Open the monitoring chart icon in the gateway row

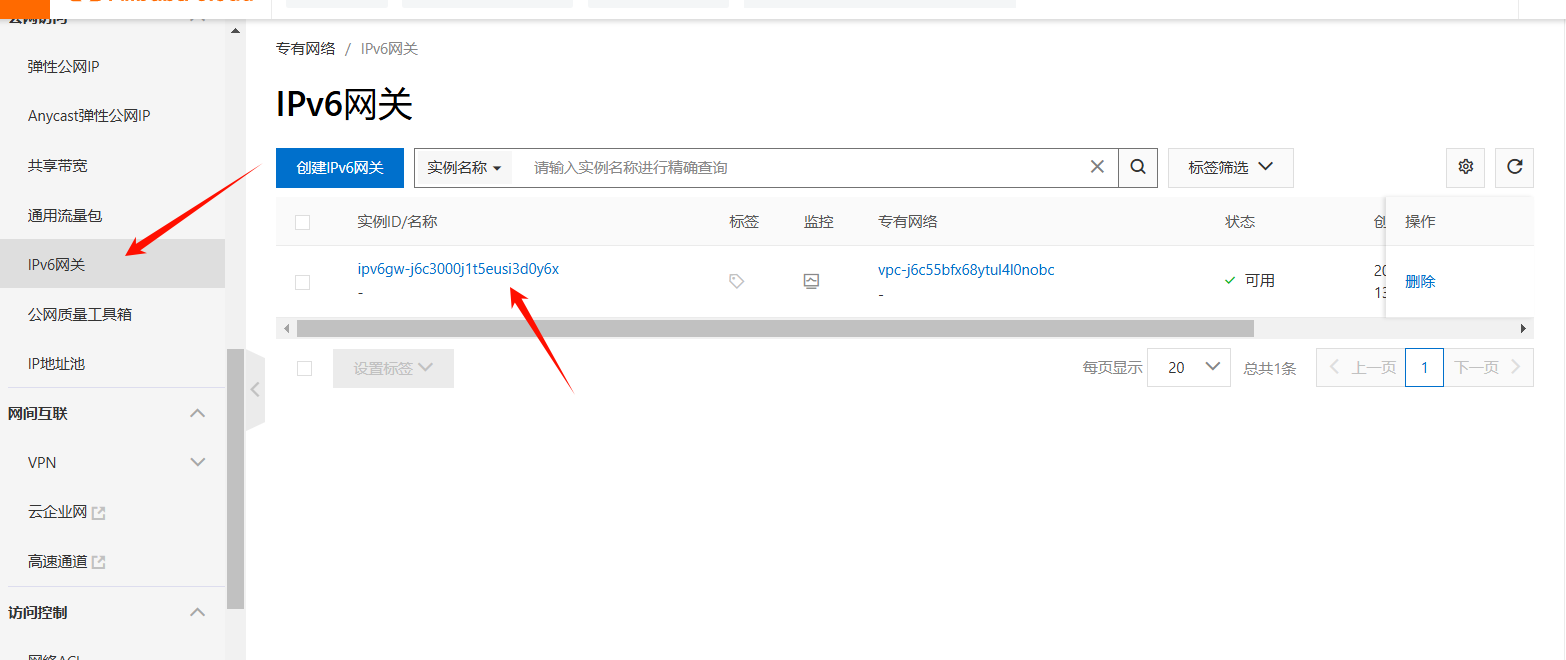coord(811,282)
